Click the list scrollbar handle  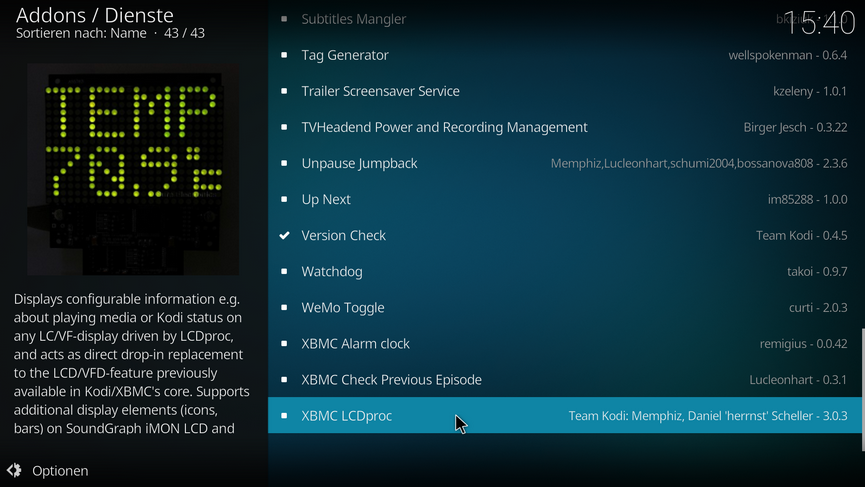(x=863, y=390)
